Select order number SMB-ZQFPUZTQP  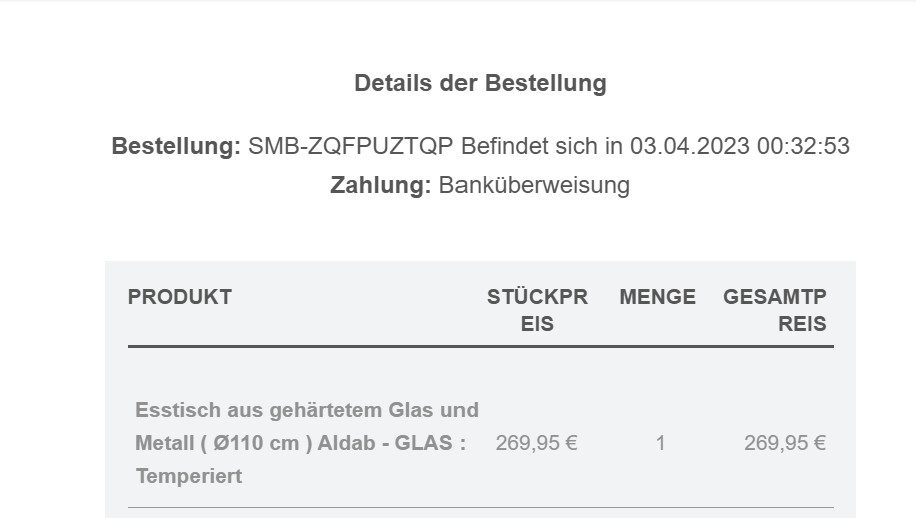click(x=351, y=146)
